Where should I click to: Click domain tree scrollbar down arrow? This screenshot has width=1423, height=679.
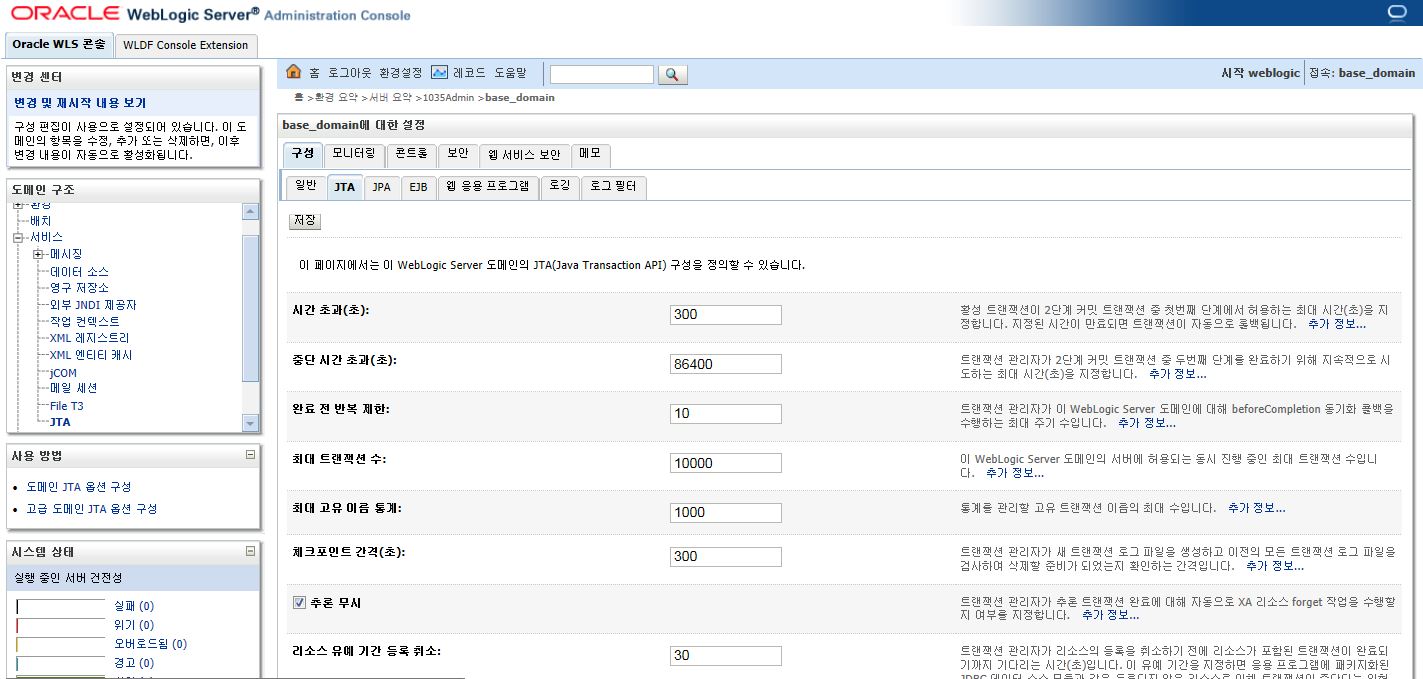250,424
